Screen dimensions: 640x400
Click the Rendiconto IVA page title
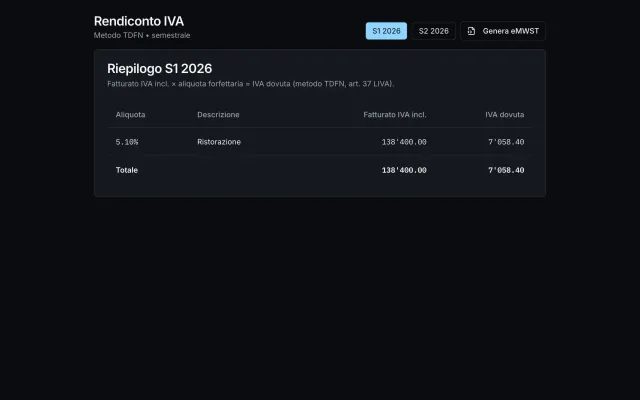click(139, 21)
